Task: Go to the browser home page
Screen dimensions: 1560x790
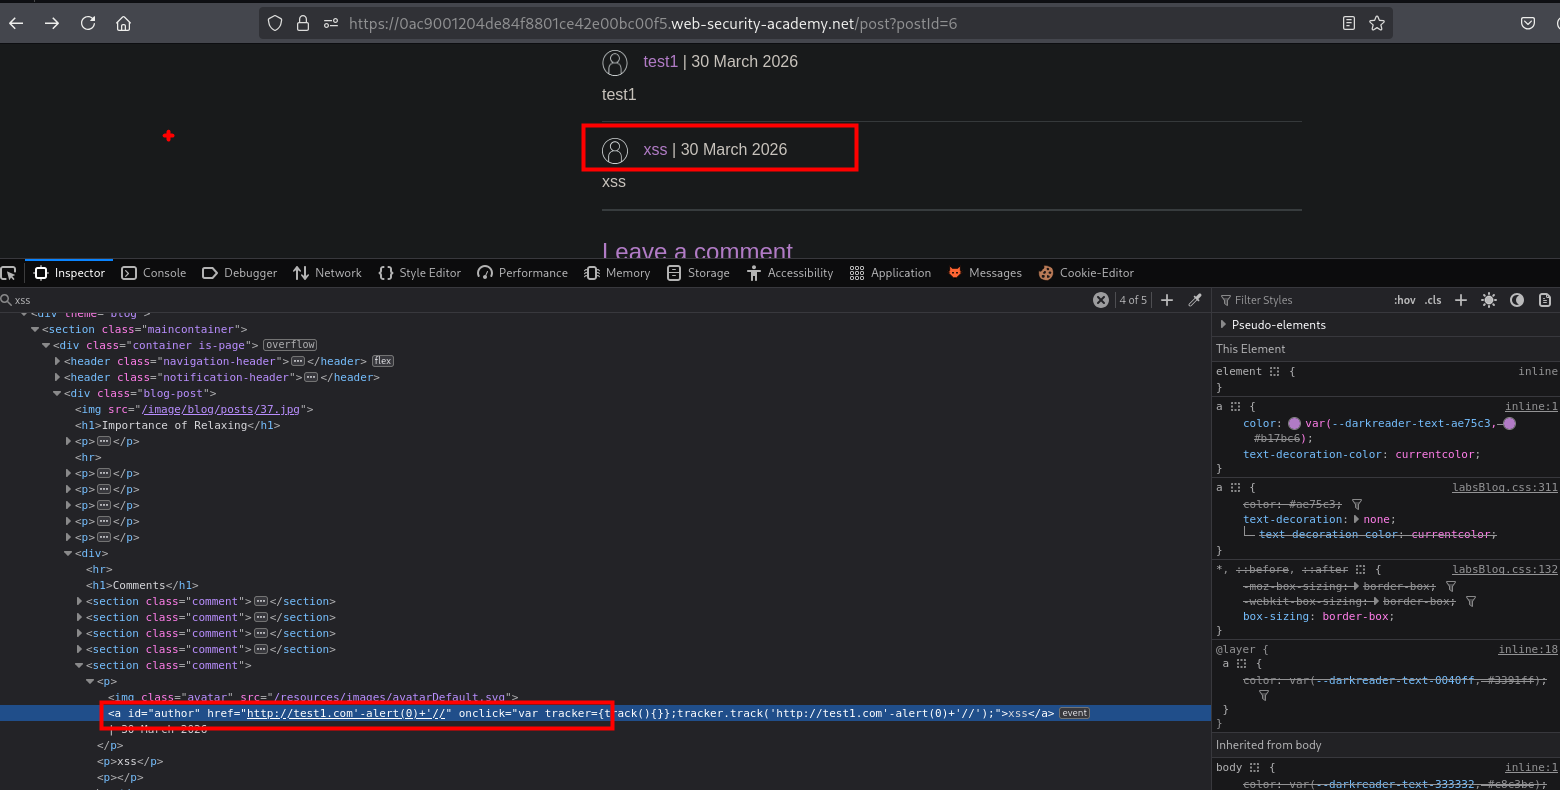Action: 124,23
